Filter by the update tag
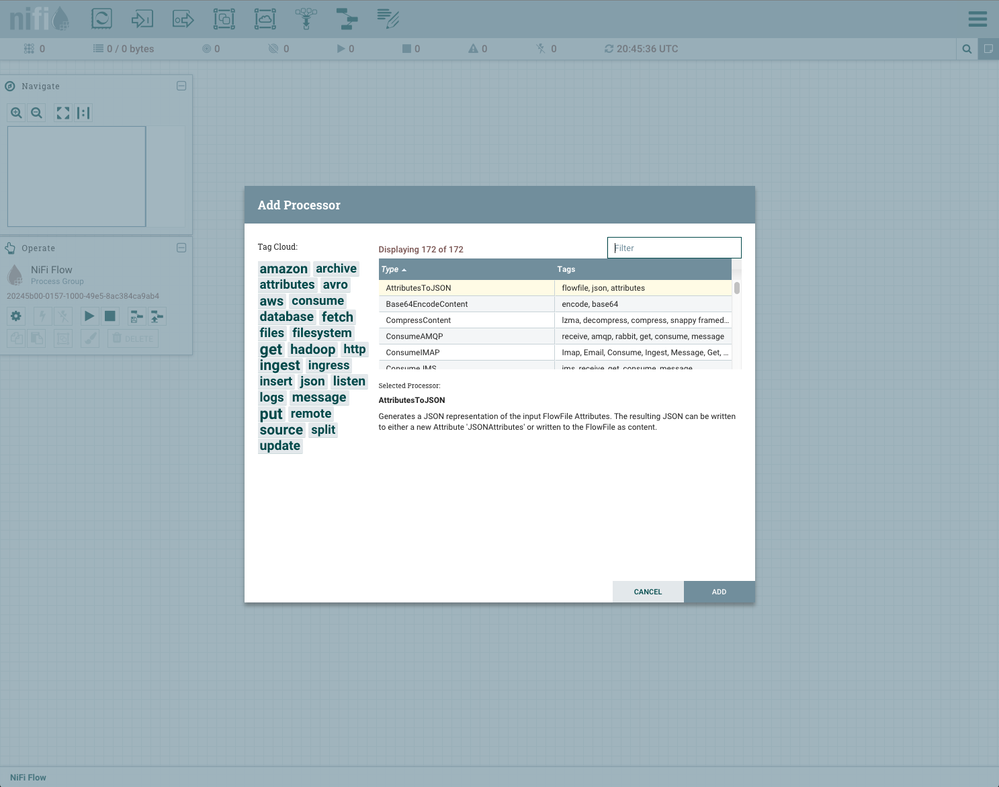999x787 pixels. pyautogui.click(x=280, y=445)
